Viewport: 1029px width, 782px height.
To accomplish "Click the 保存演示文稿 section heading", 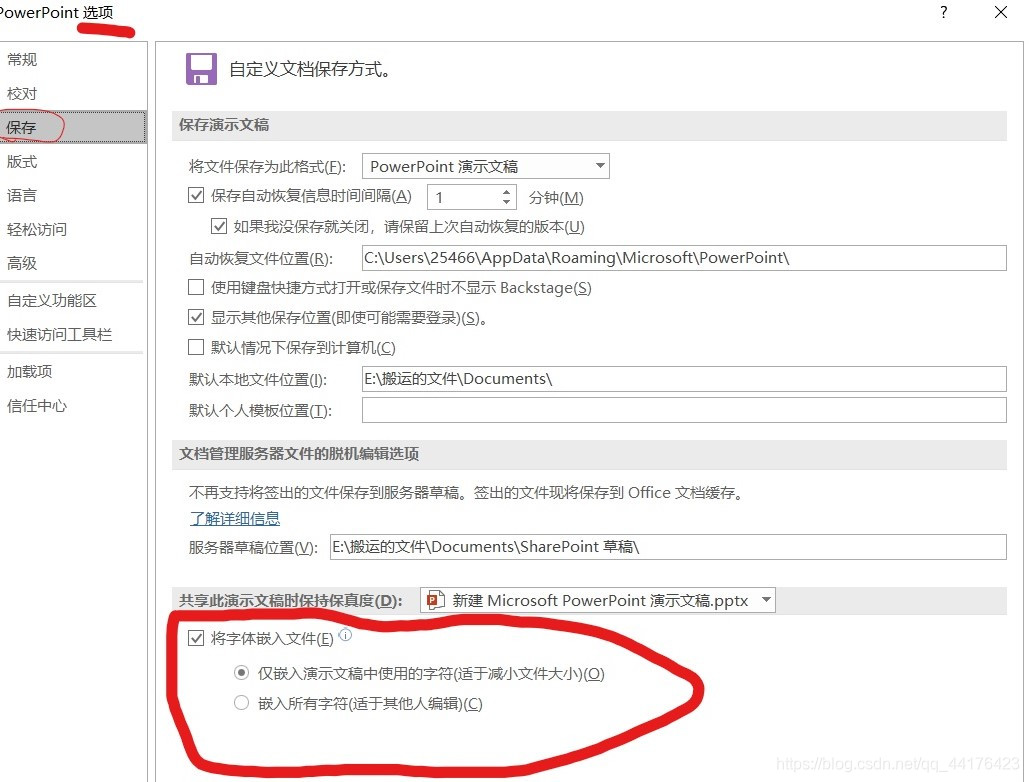I will (x=224, y=125).
